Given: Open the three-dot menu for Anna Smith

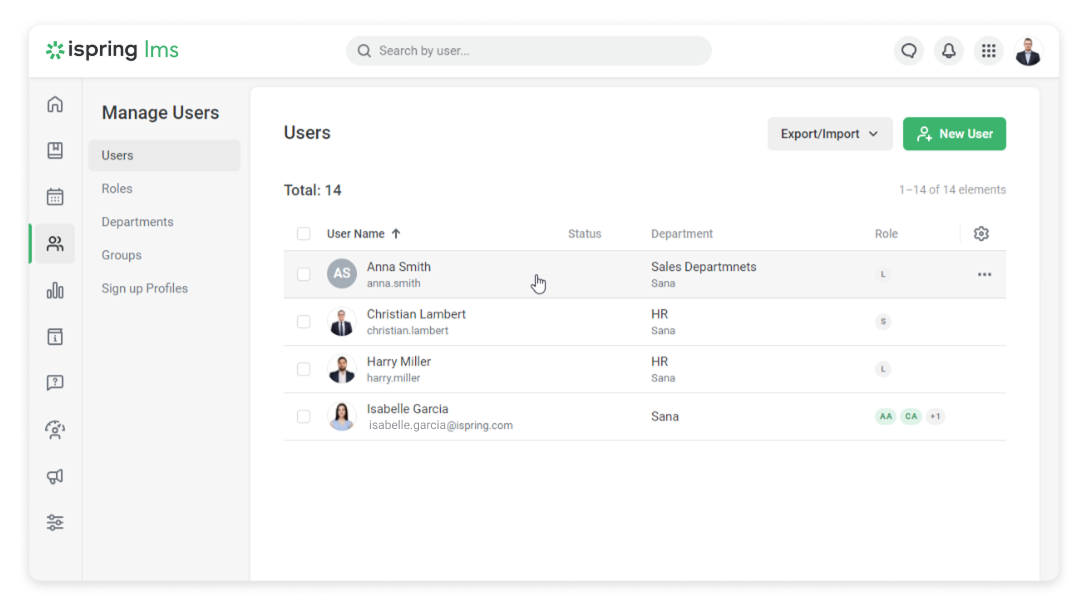Looking at the screenshot, I should [984, 275].
